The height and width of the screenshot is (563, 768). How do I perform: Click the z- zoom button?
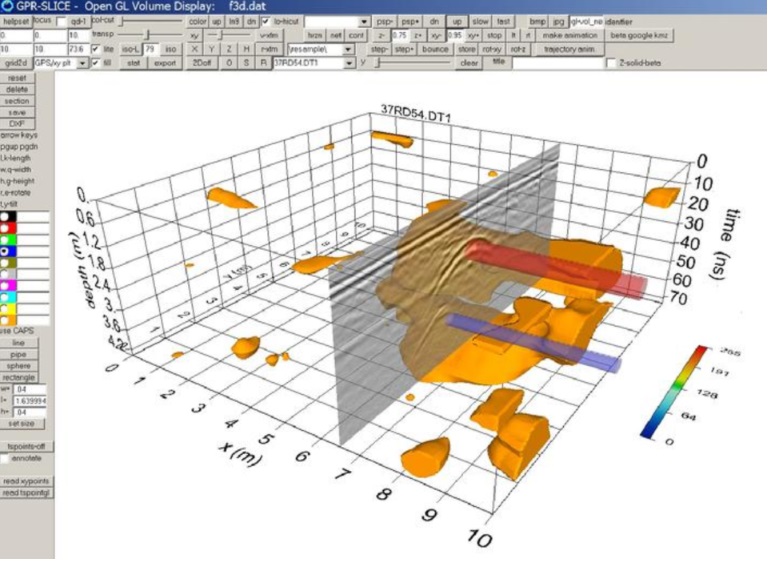click(x=382, y=35)
